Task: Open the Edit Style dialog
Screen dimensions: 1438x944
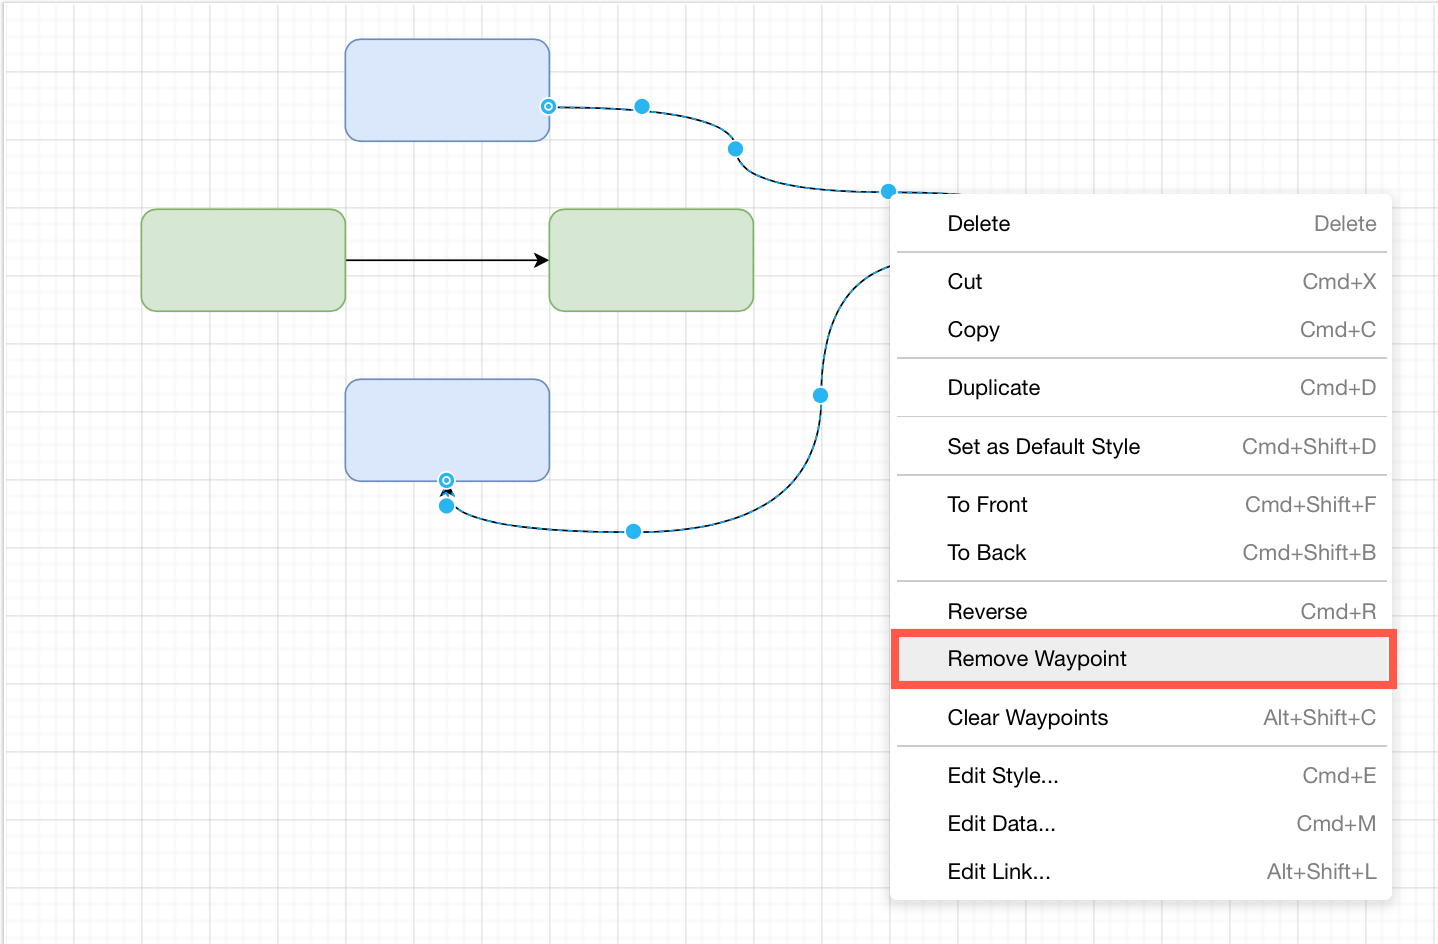Action: point(1003,776)
